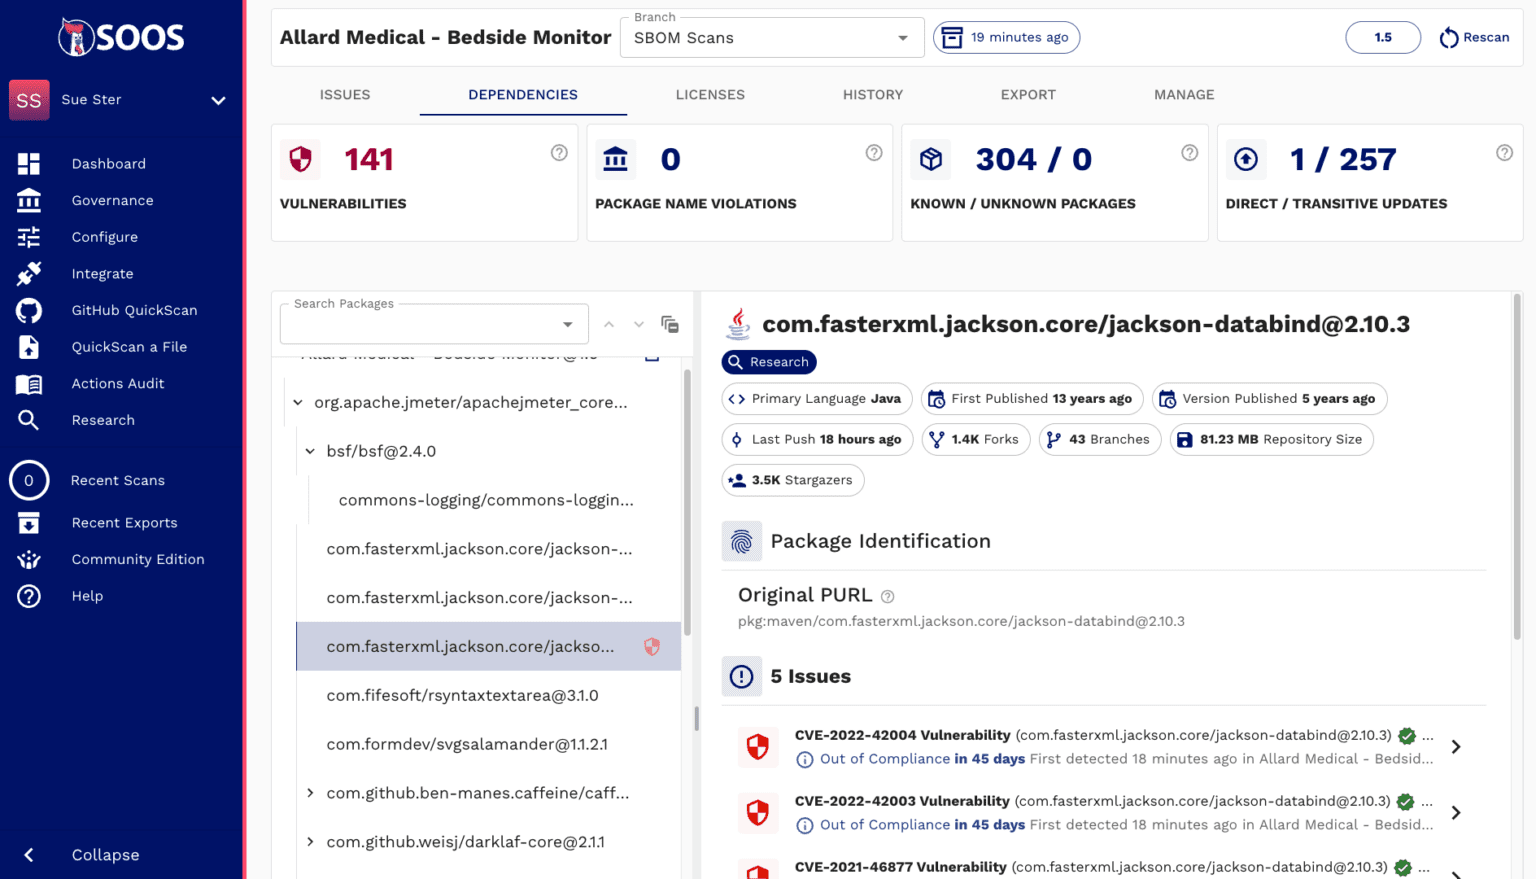The width and height of the screenshot is (1536, 879).
Task: Click the help icon on Vulnerabilities card
Action: click(559, 153)
